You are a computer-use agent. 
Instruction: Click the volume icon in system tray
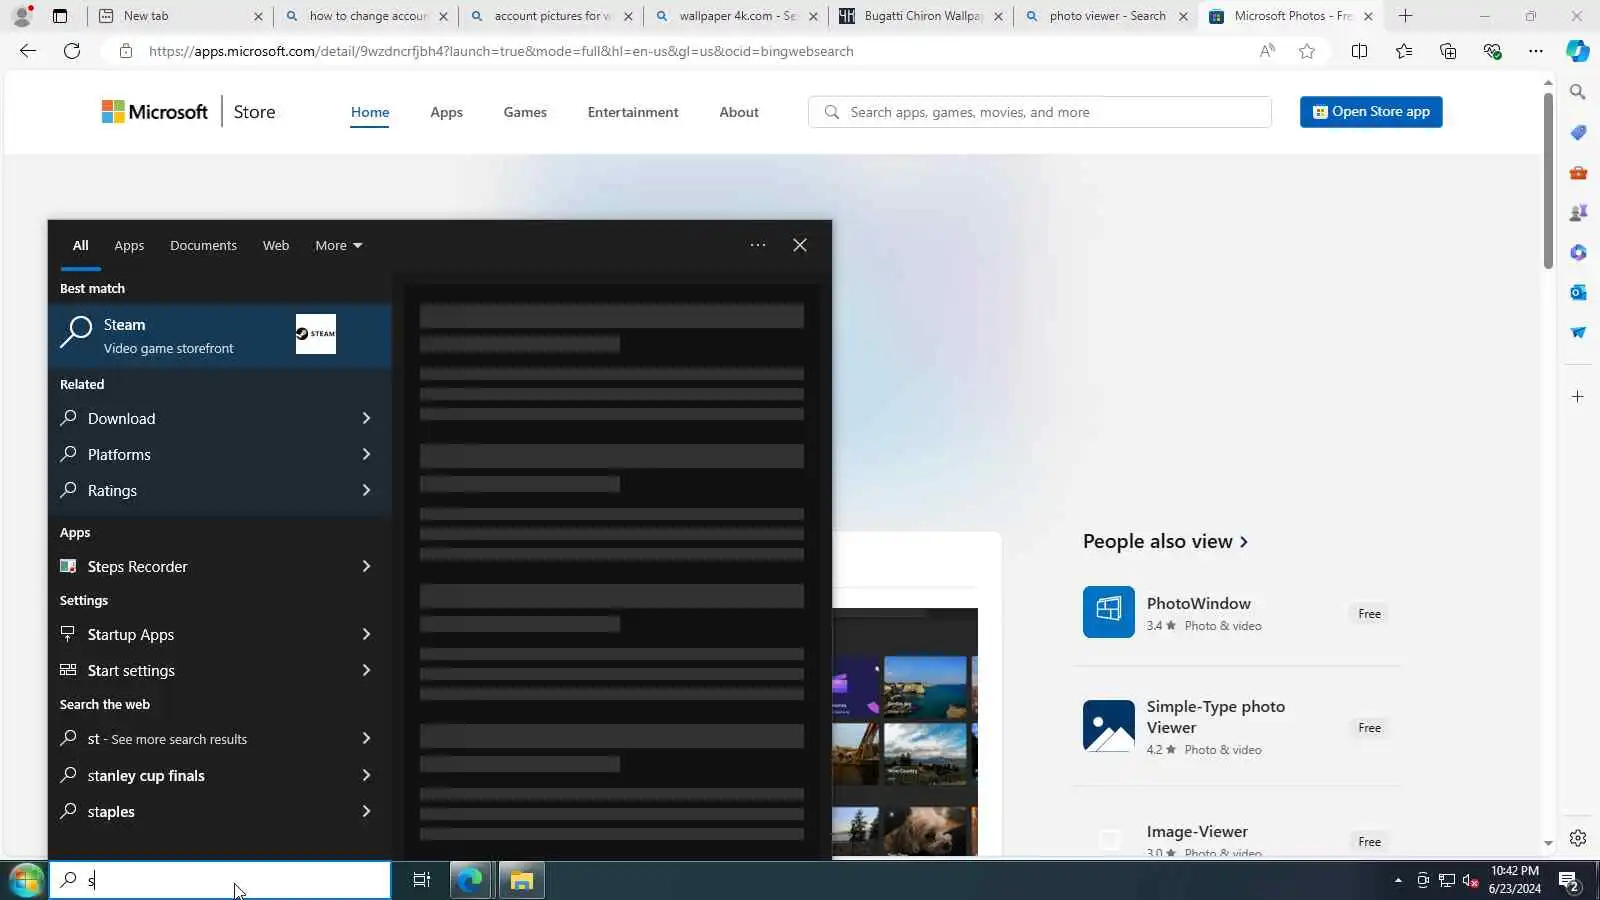tap(1470, 881)
